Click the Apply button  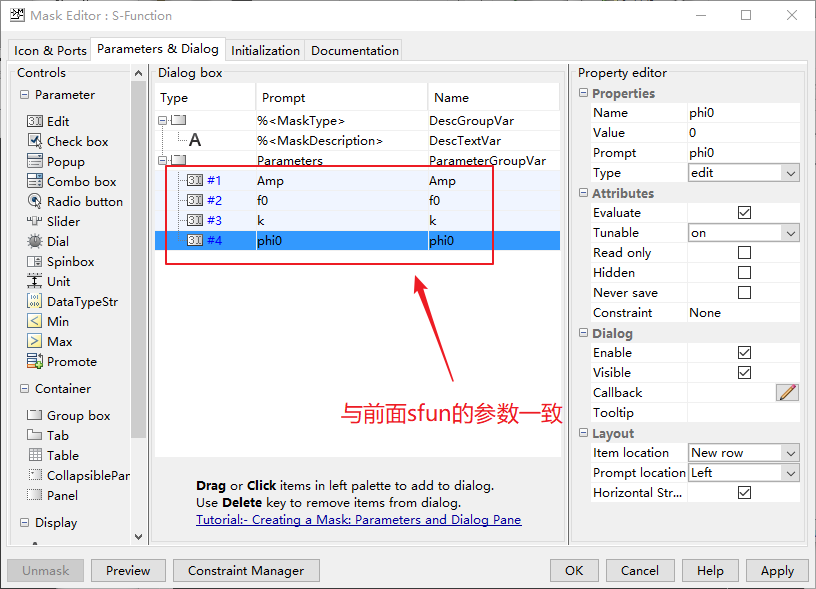[x=777, y=571]
